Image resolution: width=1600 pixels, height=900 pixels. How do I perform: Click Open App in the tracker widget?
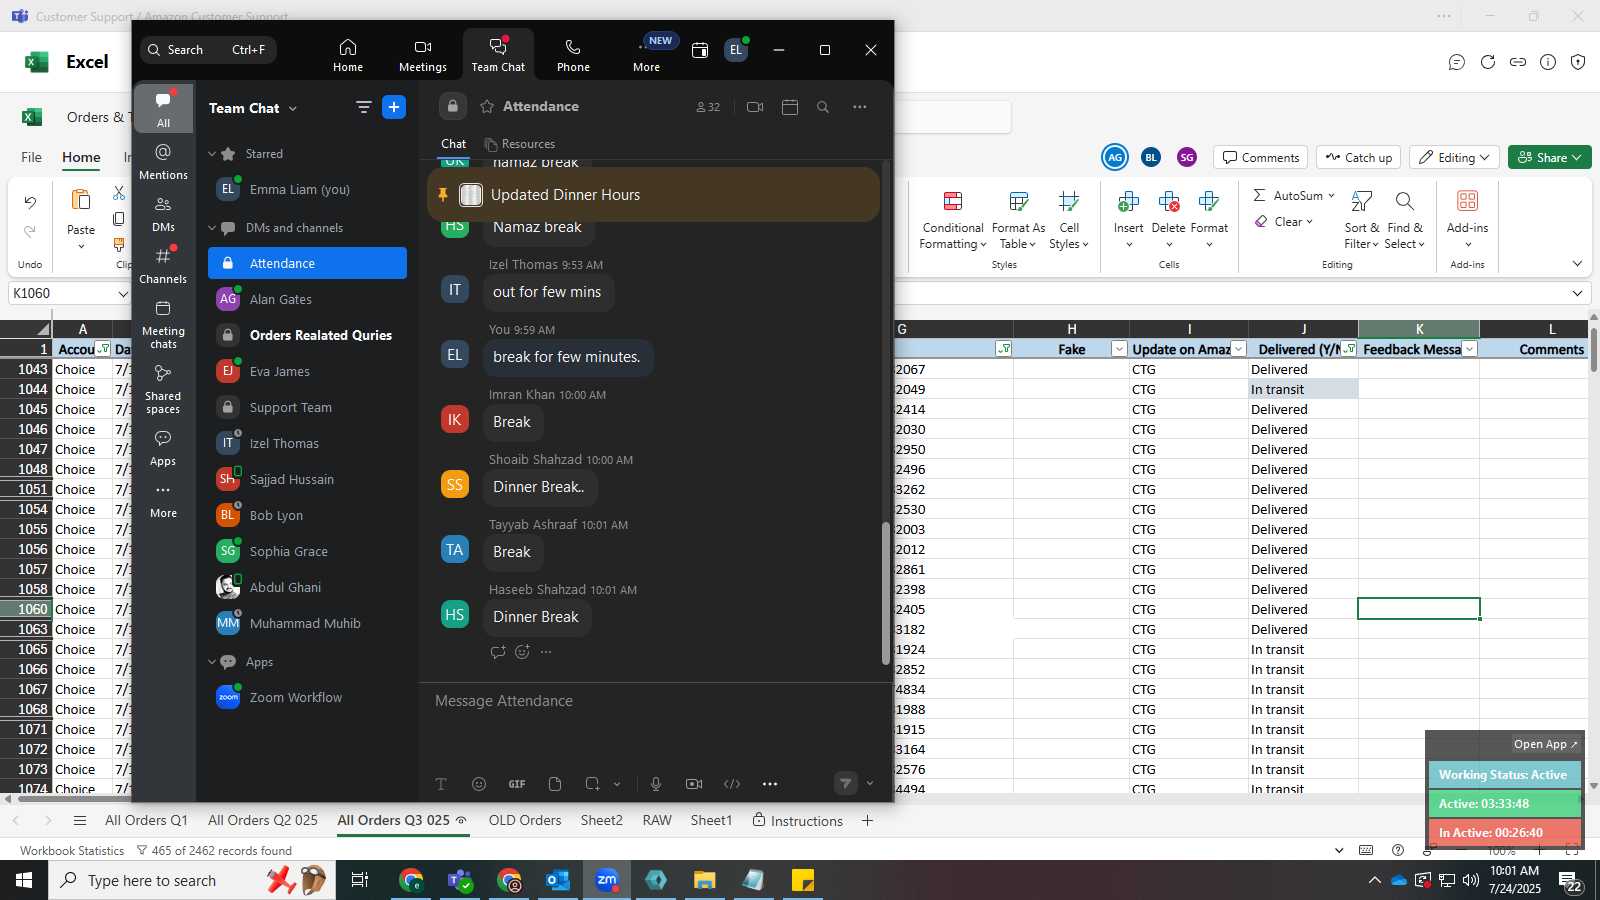[x=1545, y=744]
